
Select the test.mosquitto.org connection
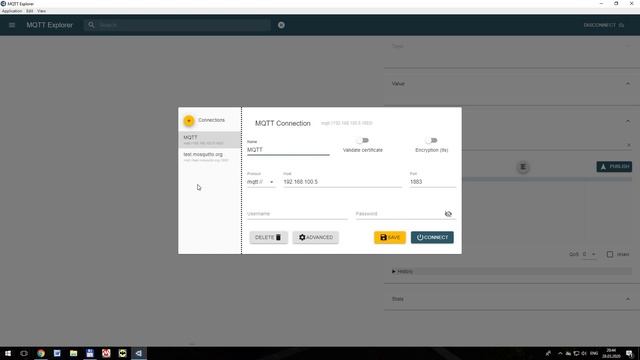coord(209,157)
